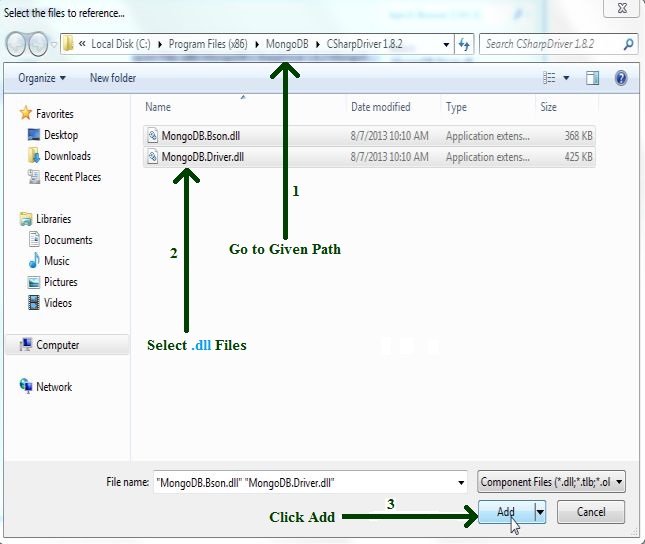
Task: Open Downloads in the navigation pane
Action: (67, 156)
